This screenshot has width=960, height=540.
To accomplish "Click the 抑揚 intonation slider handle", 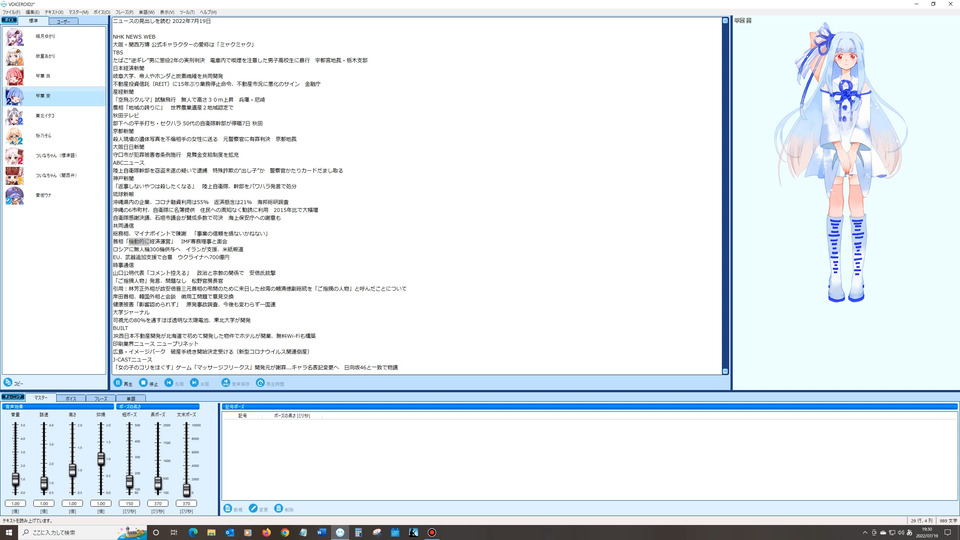I will 101,459.
